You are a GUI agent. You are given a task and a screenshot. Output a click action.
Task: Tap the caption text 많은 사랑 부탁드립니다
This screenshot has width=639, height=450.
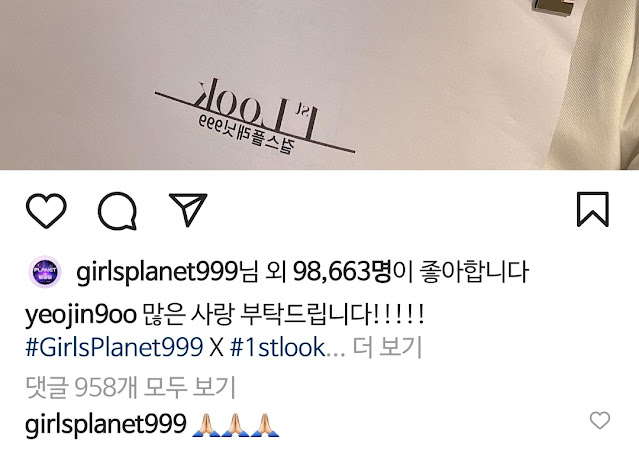[284, 315]
